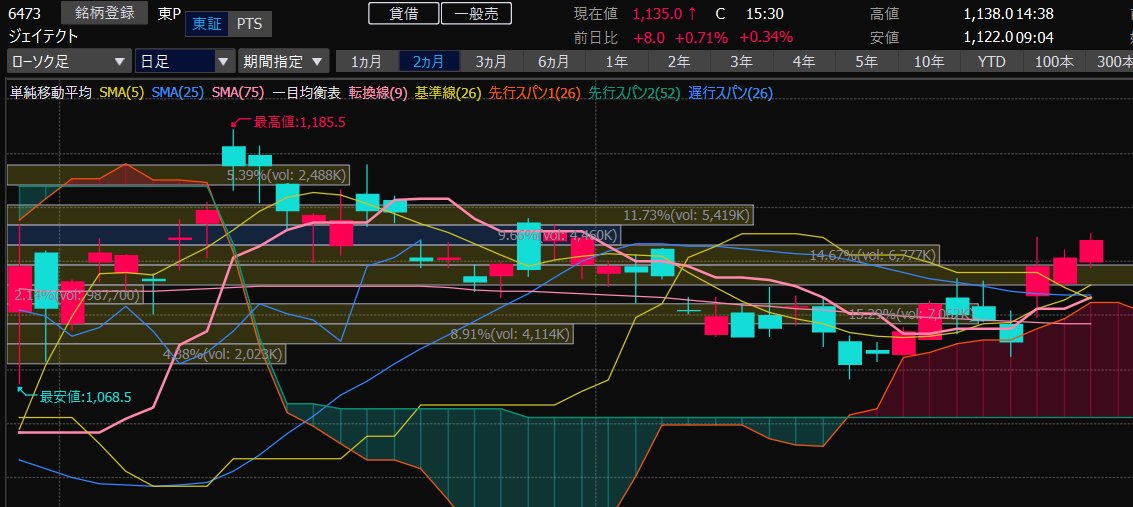Click the +0.71% change value
Screen dimensions: 1133x507
point(701,38)
